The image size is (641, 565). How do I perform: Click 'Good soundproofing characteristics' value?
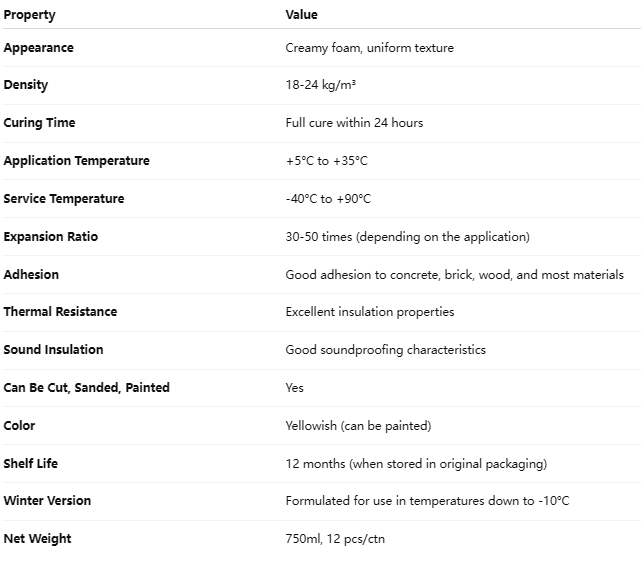point(385,350)
